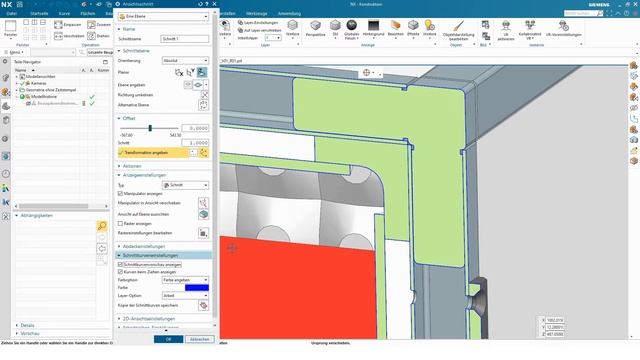
Task: Click the Offset slider handle
Action: point(150,128)
